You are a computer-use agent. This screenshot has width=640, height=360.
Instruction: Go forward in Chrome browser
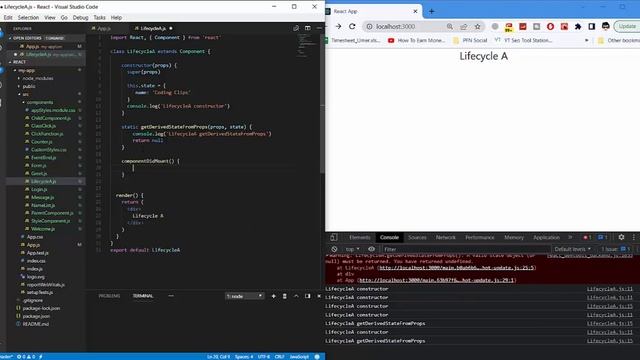338,26
